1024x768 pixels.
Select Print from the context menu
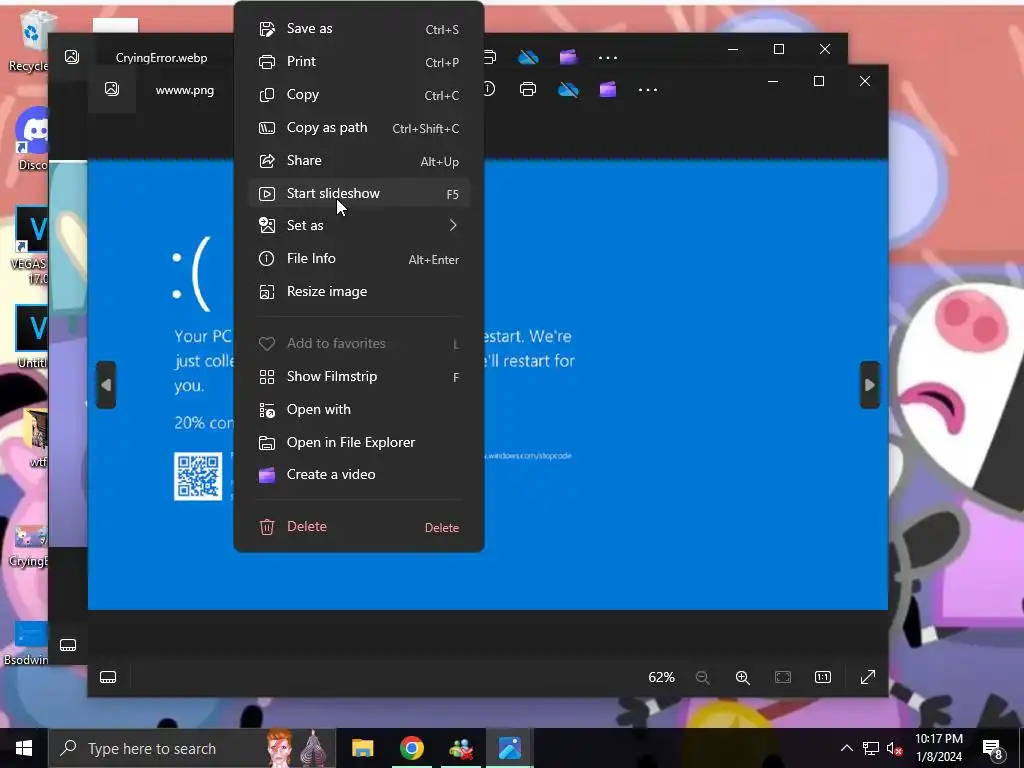click(x=359, y=61)
